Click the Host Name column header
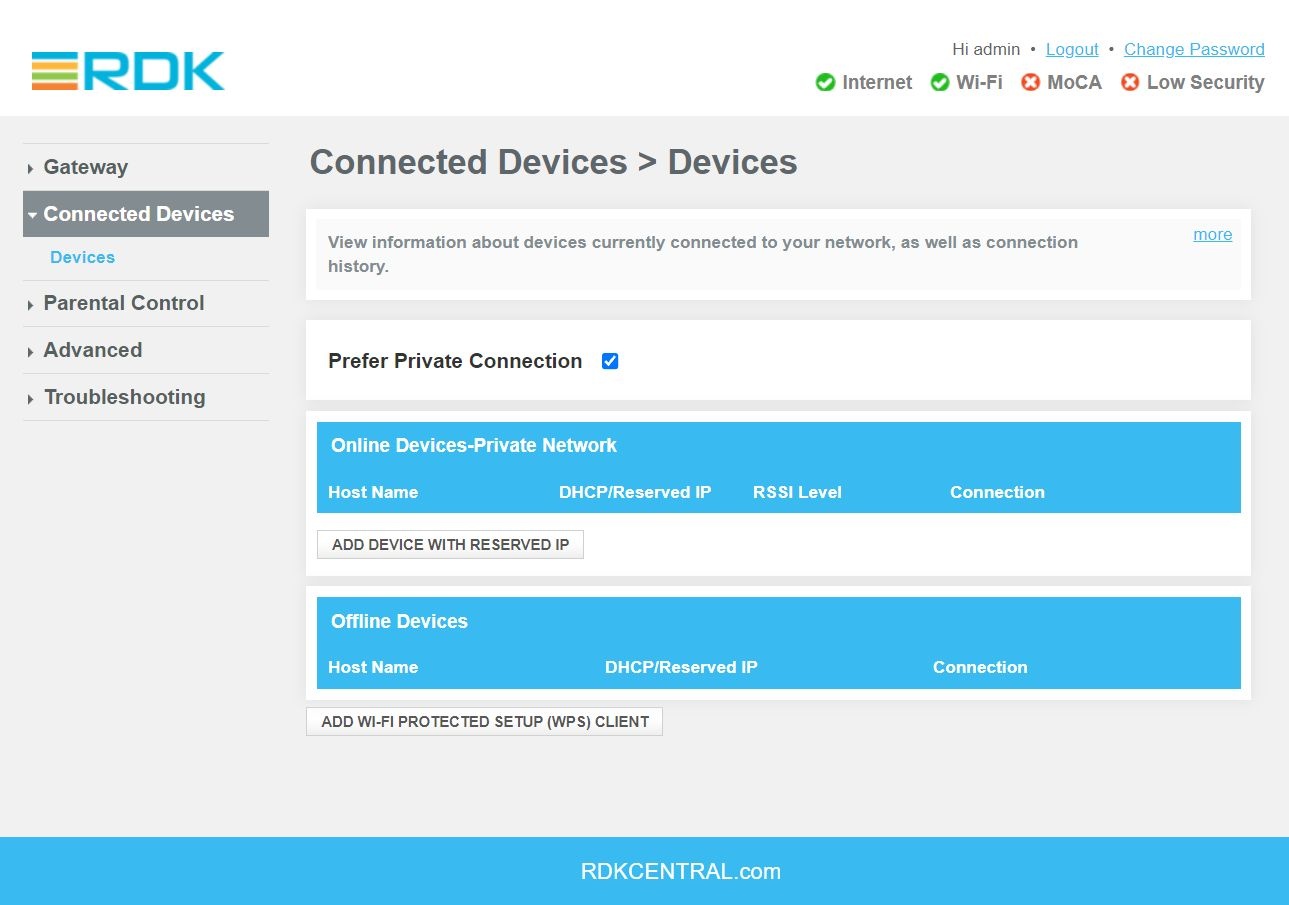Screen dimensions: 1289x905 click(373, 492)
